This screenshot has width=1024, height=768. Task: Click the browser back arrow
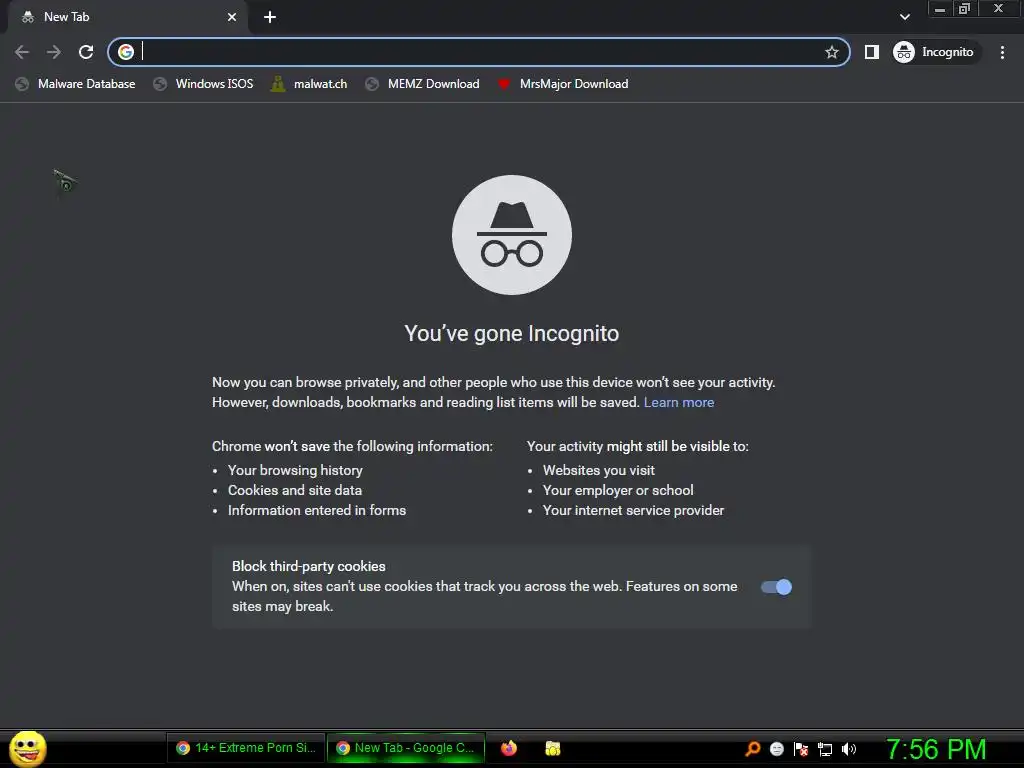[x=22, y=52]
